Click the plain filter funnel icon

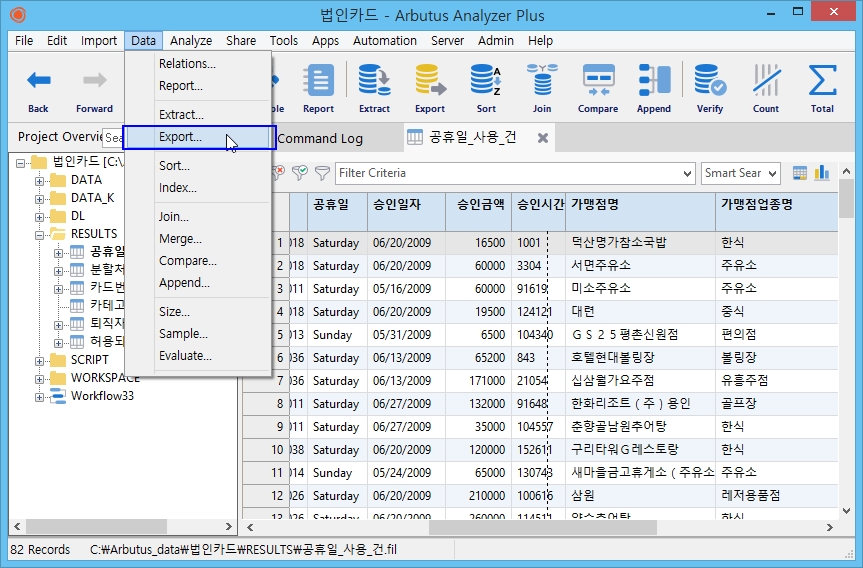(322, 173)
